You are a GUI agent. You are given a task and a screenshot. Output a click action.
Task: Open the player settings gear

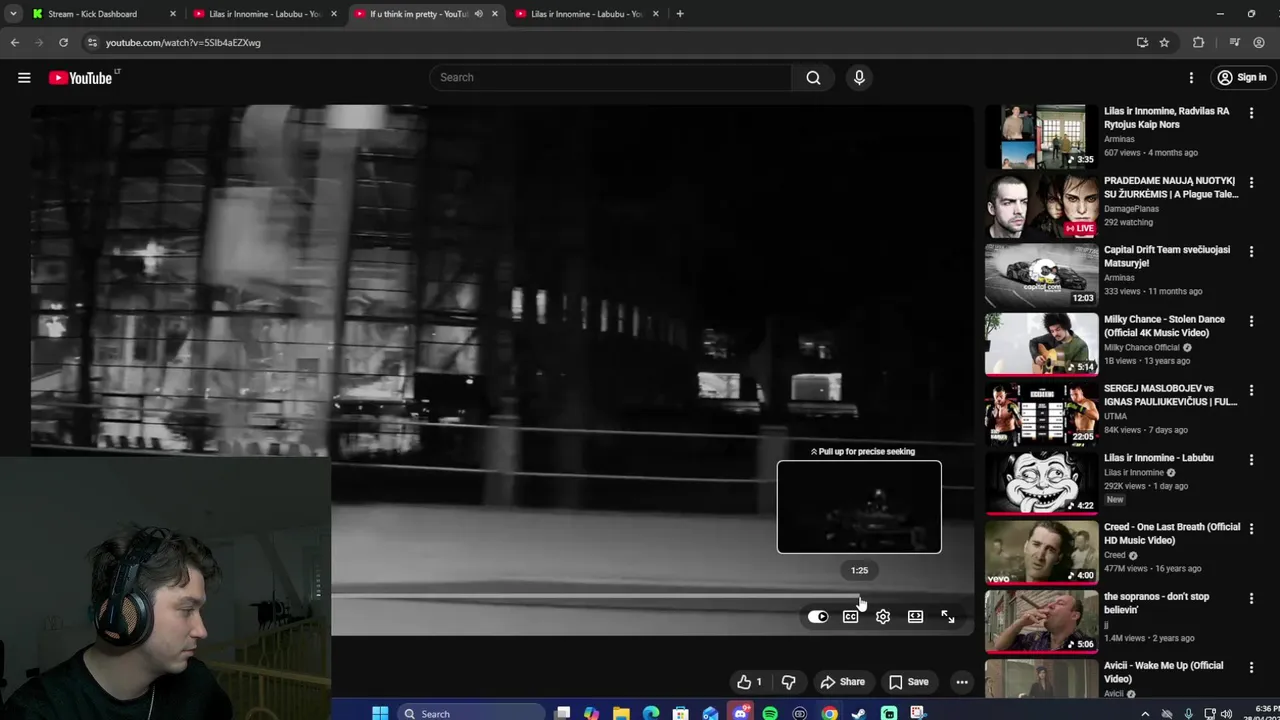pos(883,617)
